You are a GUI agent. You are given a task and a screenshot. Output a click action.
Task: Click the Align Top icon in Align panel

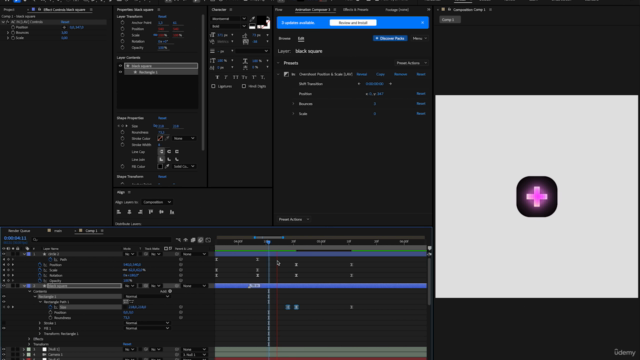[151, 212]
